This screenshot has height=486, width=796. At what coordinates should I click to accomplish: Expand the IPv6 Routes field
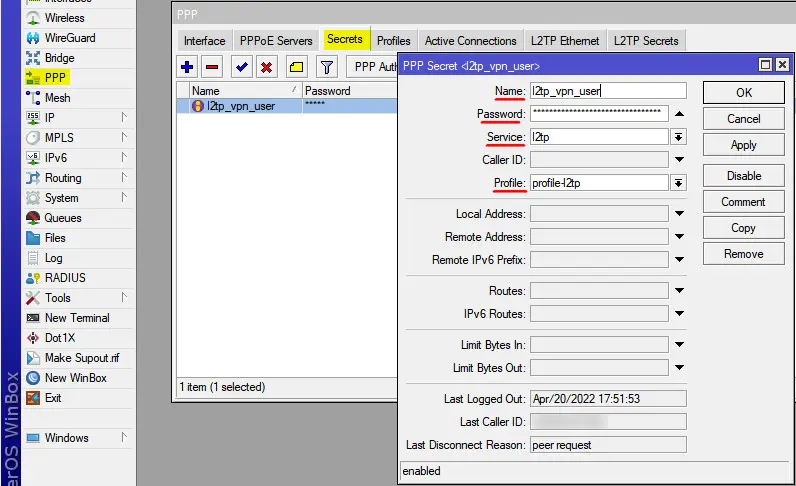pos(679,313)
